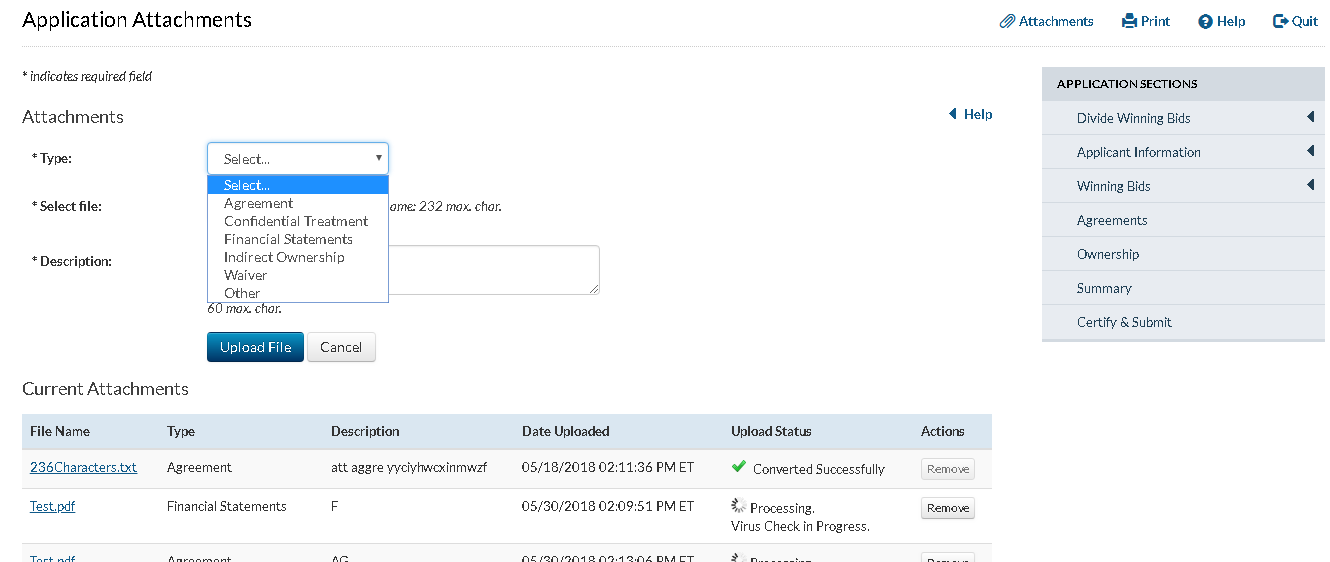The height and width of the screenshot is (562, 1330).
Task: Click the Quit exit icon
Action: click(x=1280, y=21)
